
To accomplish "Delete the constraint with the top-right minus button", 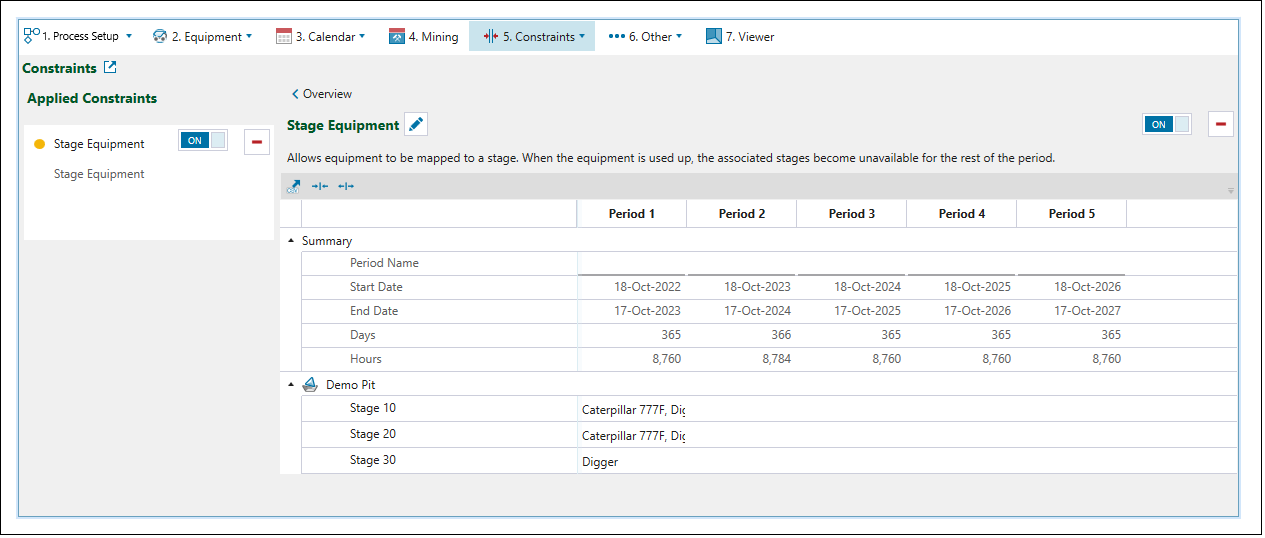I will [x=1221, y=124].
